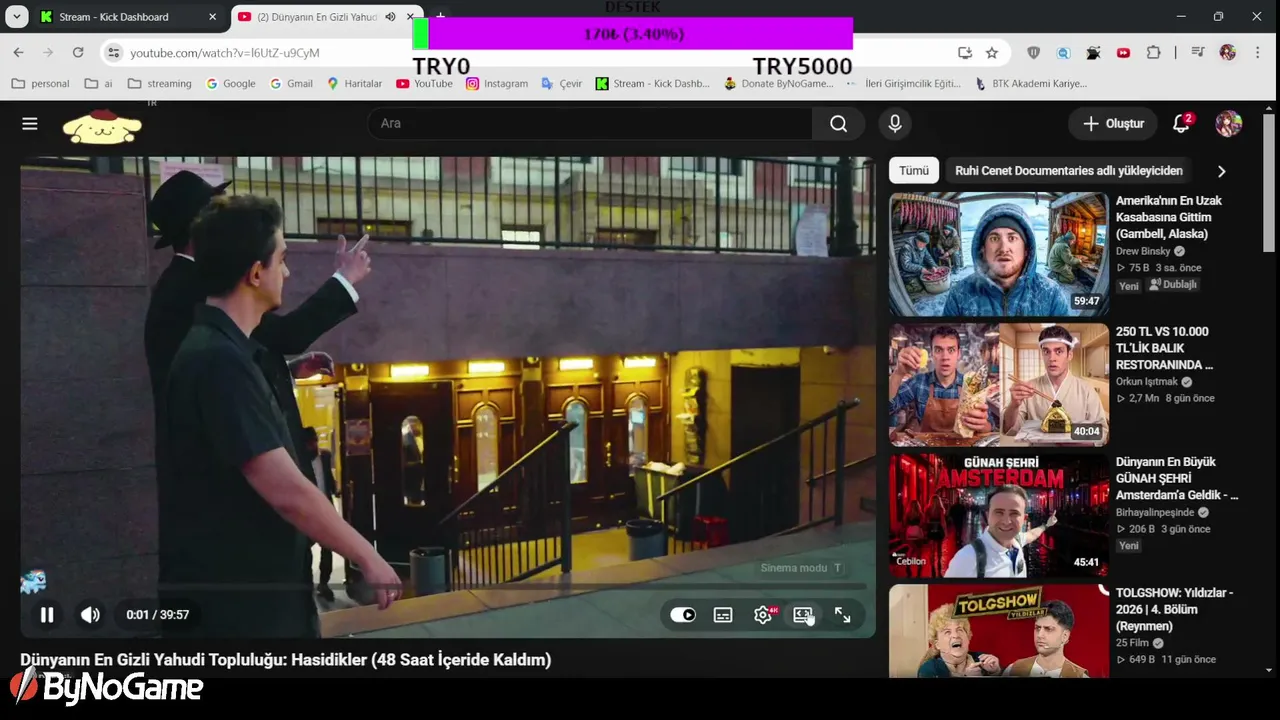View site information icon in address bar
Screen dimensions: 1280x720
click(113, 52)
